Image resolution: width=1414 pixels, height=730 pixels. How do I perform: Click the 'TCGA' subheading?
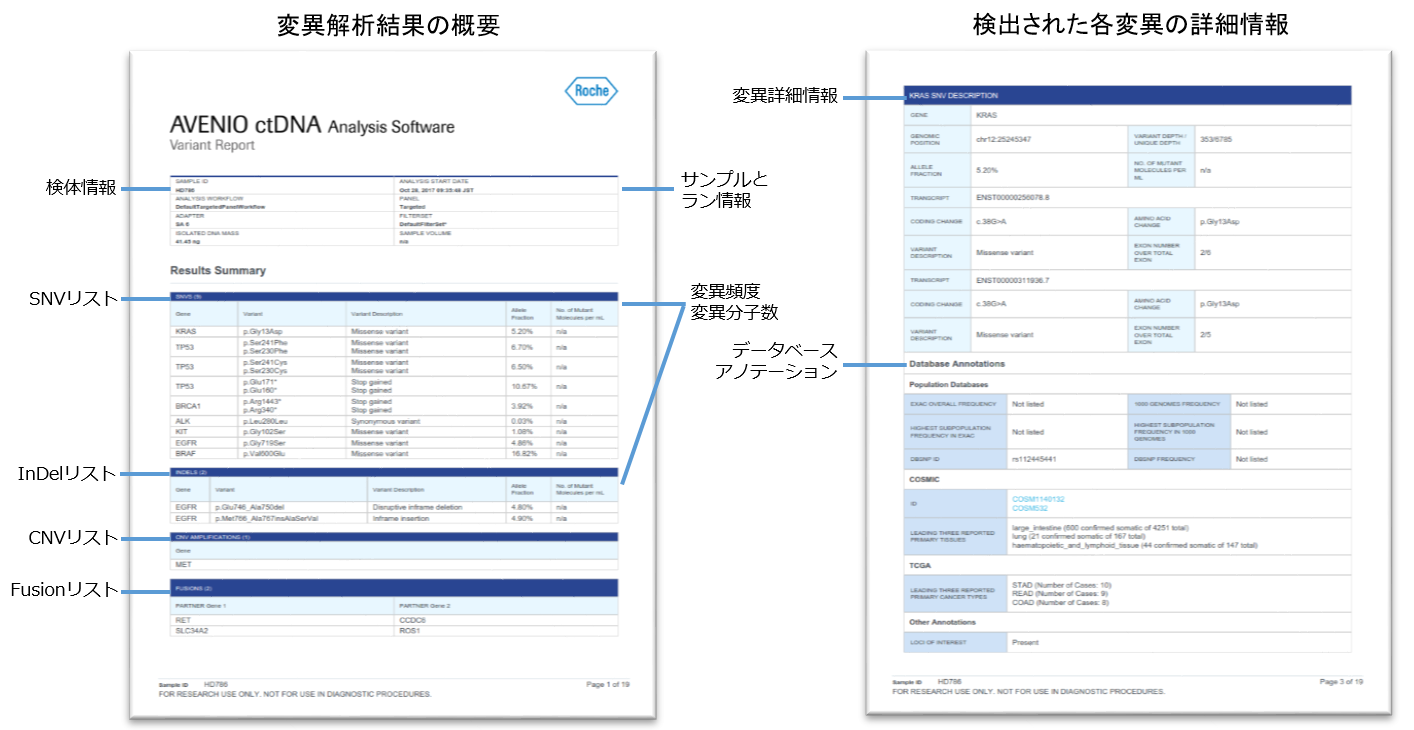(919, 565)
